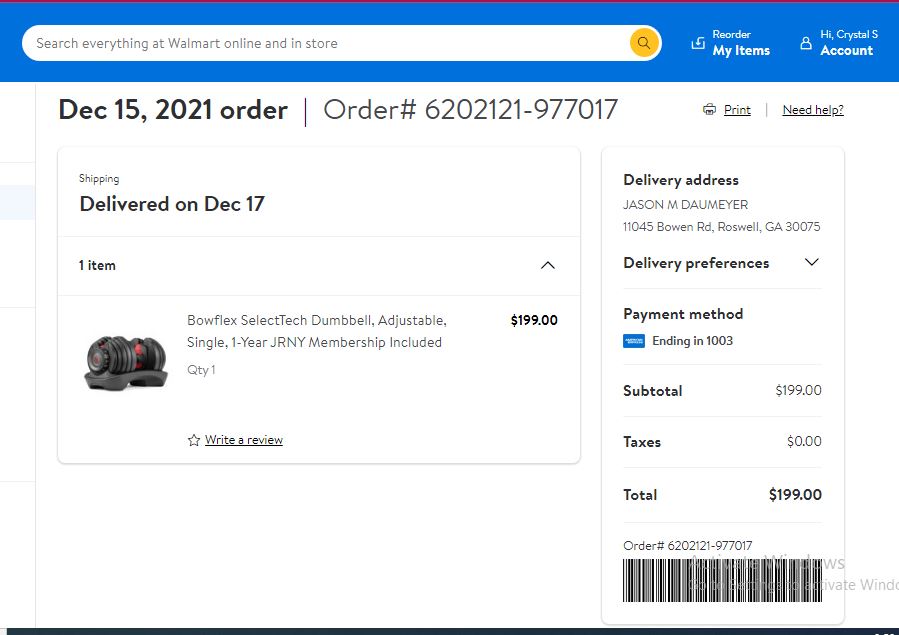Open the Bowflex SelectTech Dumbbell product title

coord(316,331)
